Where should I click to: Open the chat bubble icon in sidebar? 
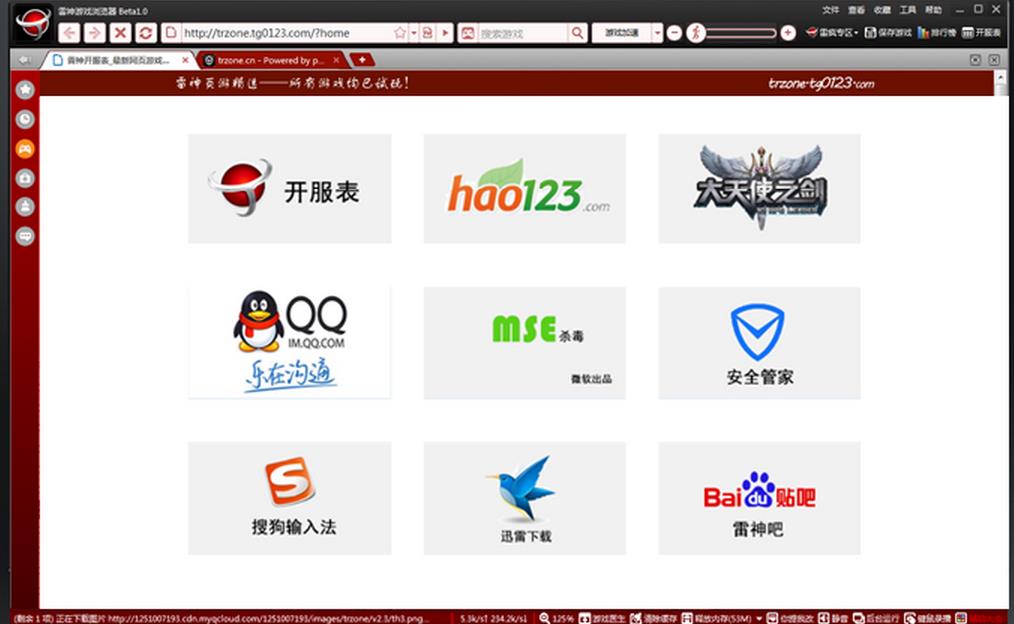[25, 237]
